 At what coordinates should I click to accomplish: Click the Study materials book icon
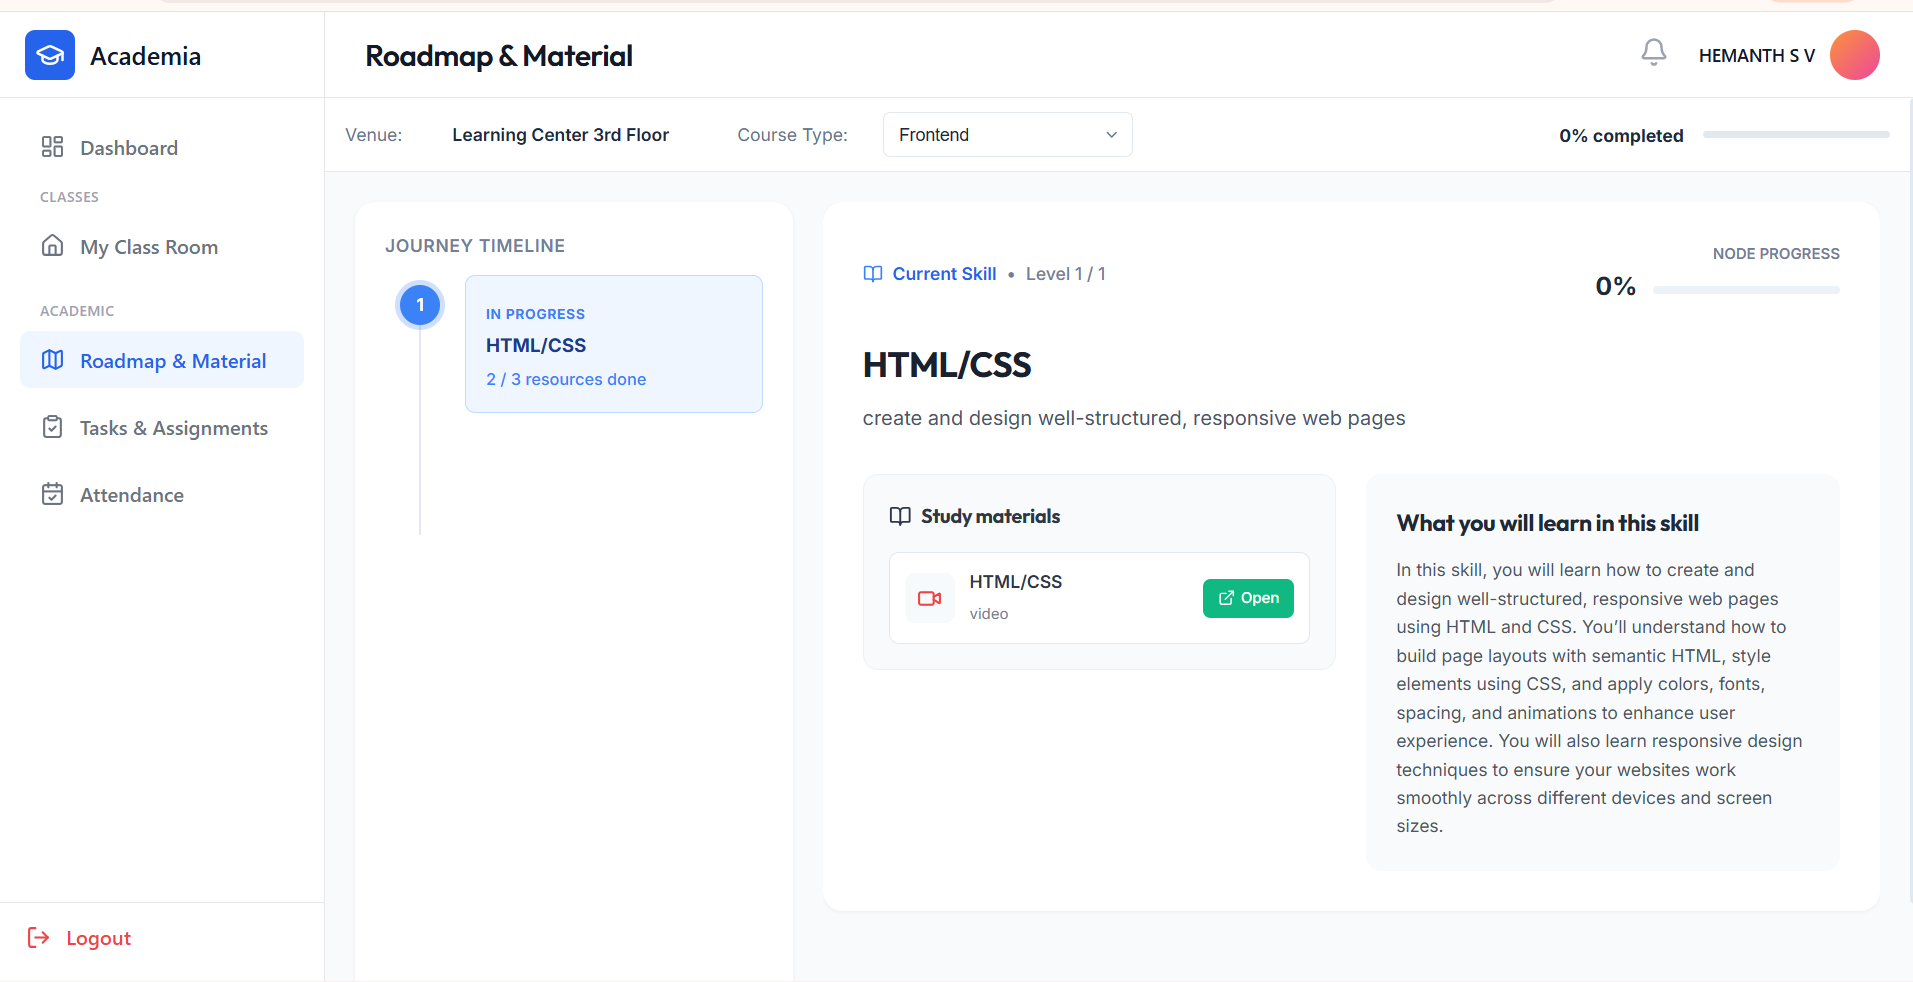pos(900,516)
